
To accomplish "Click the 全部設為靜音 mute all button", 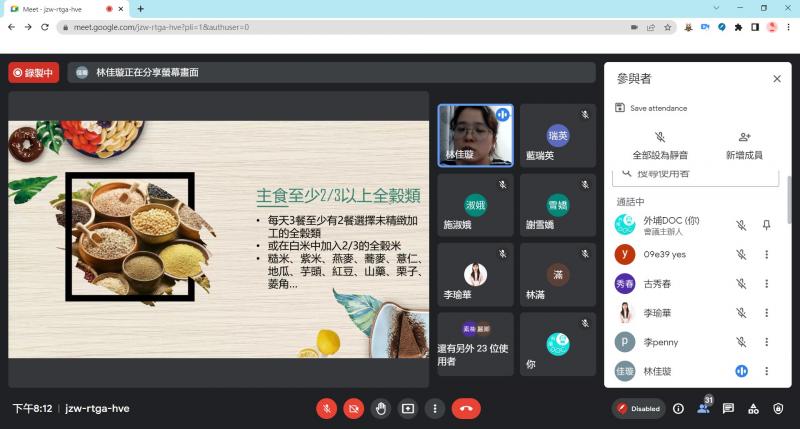I will (659, 145).
